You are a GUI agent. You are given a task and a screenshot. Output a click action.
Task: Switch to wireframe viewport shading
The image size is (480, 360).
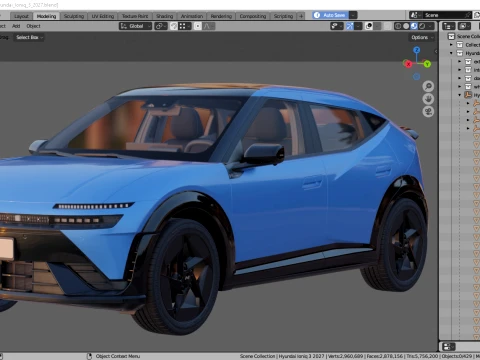[x=398, y=26]
